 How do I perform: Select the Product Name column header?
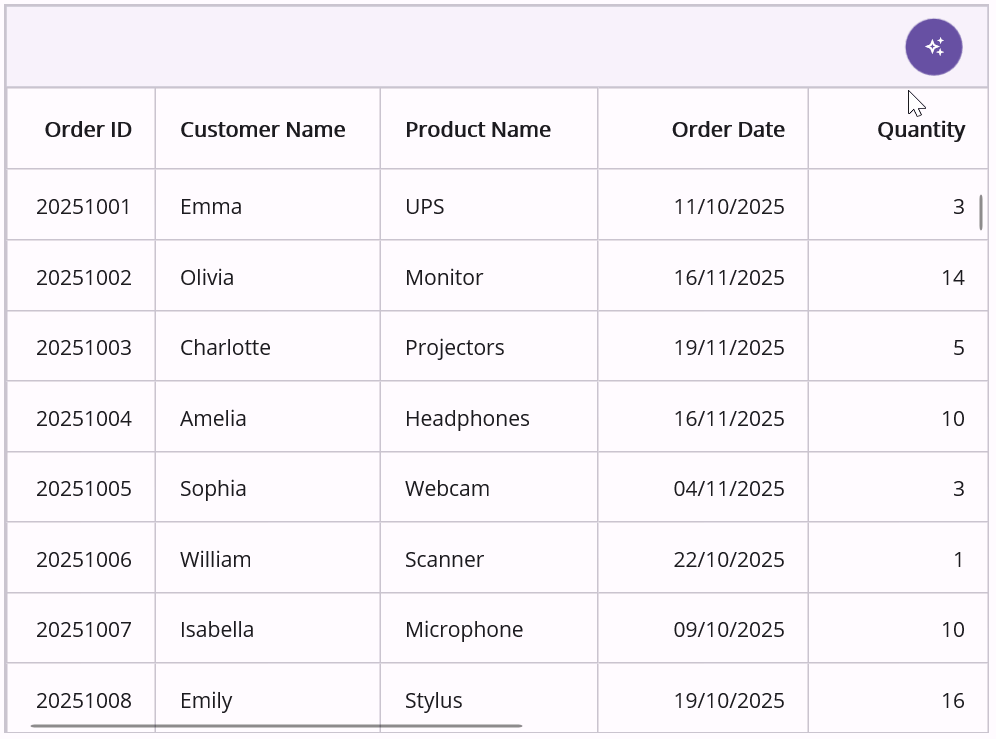[x=478, y=129]
